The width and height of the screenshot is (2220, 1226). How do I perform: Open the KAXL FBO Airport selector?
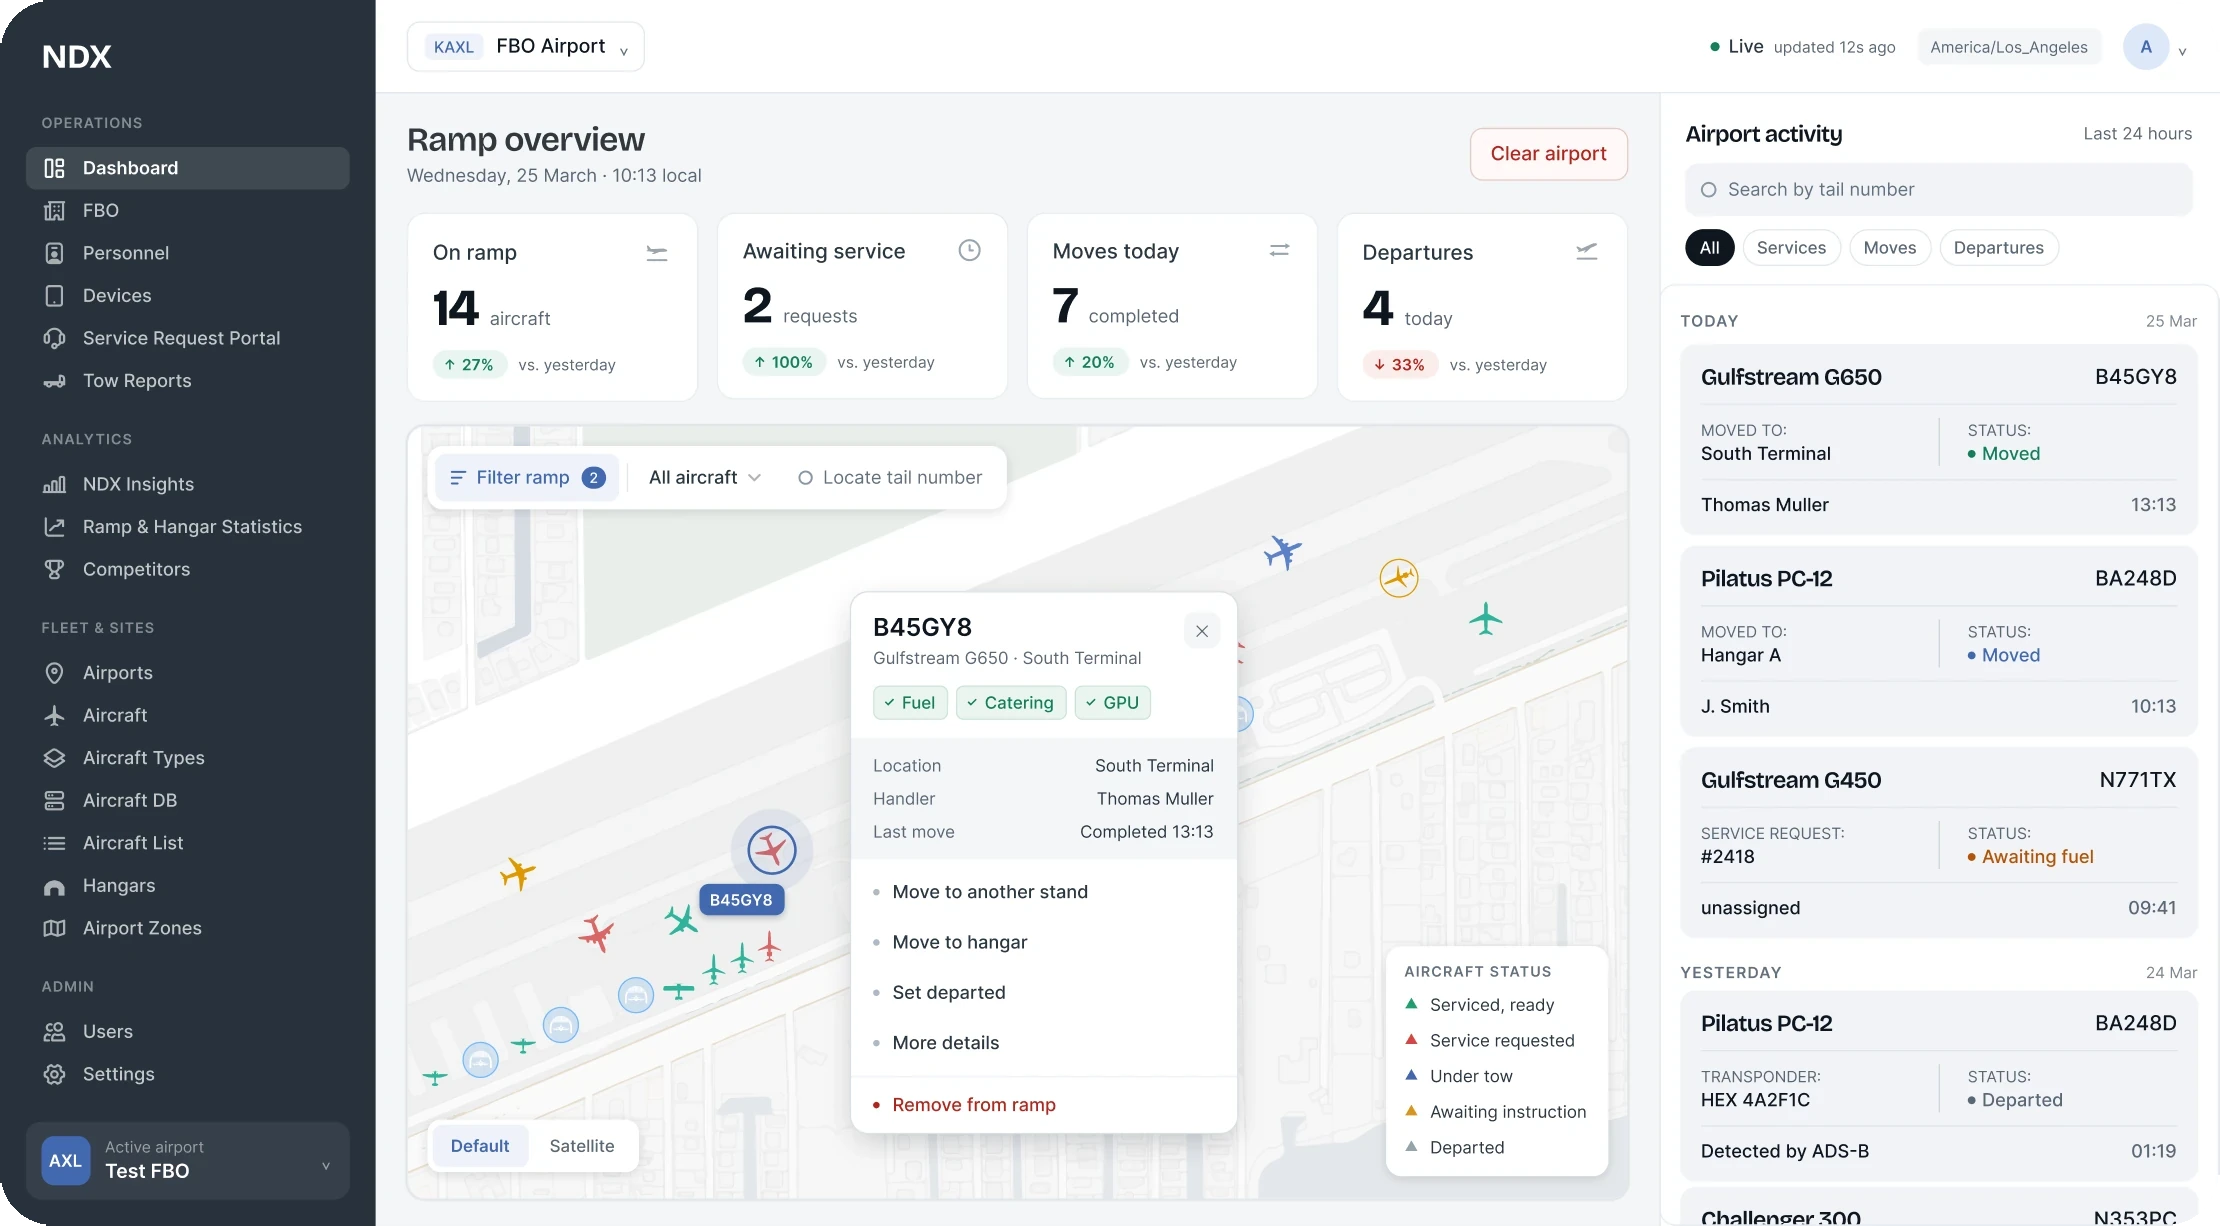[526, 47]
